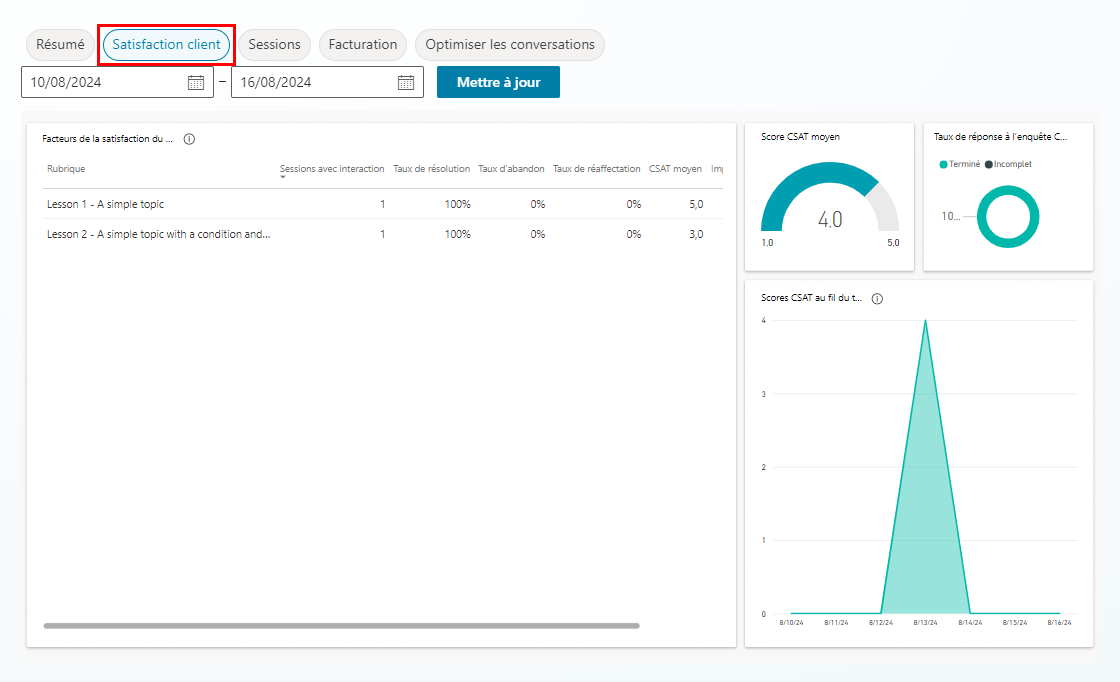Sort by CSAT moyen column header
The image size is (1120, 682).
[x=675, y=169]
